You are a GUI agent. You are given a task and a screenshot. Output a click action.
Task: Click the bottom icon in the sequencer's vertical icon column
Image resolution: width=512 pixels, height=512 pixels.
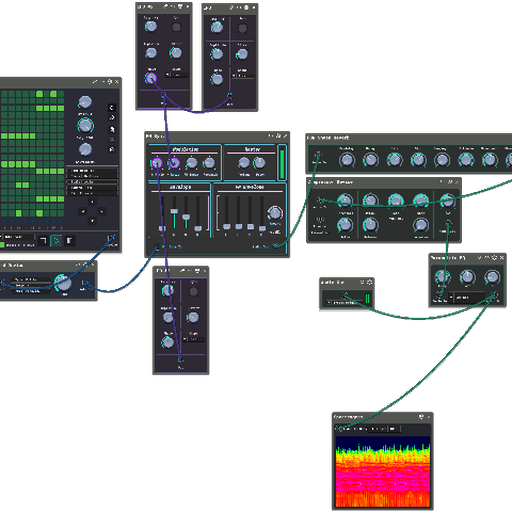point(112,149)
